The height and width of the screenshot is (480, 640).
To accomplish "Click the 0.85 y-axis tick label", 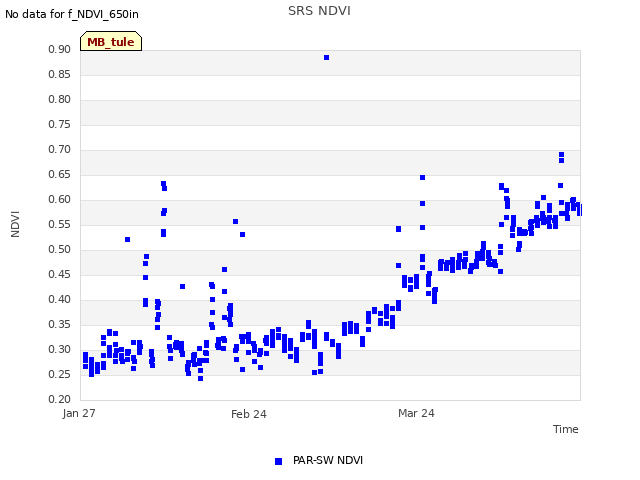I will pyautogui.click(x=60, y=74).
